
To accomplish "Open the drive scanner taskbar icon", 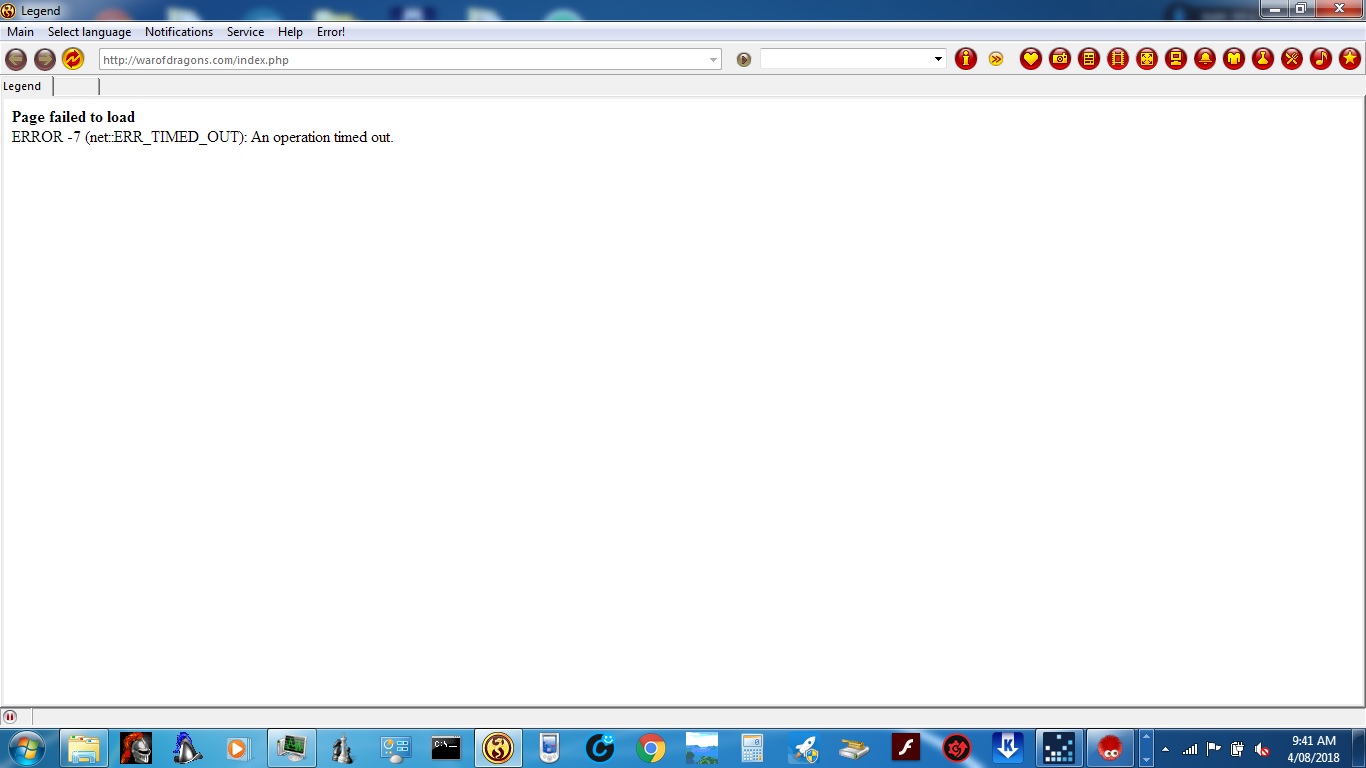I will pyautogui.click(x=855, y=748).
